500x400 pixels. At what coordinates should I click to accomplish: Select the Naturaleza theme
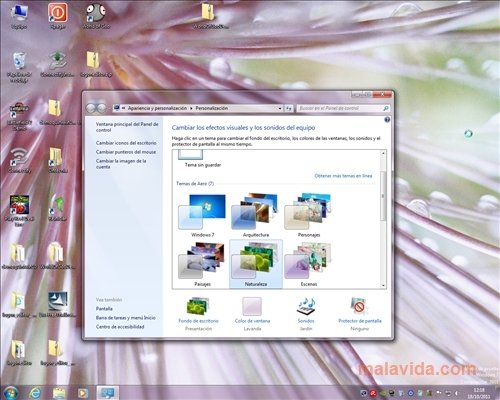pyautogui.click(x=256, y=264)
